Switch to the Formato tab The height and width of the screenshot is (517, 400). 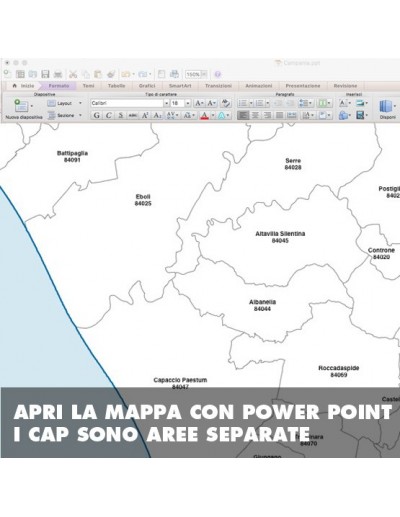(x=58, y=86)
